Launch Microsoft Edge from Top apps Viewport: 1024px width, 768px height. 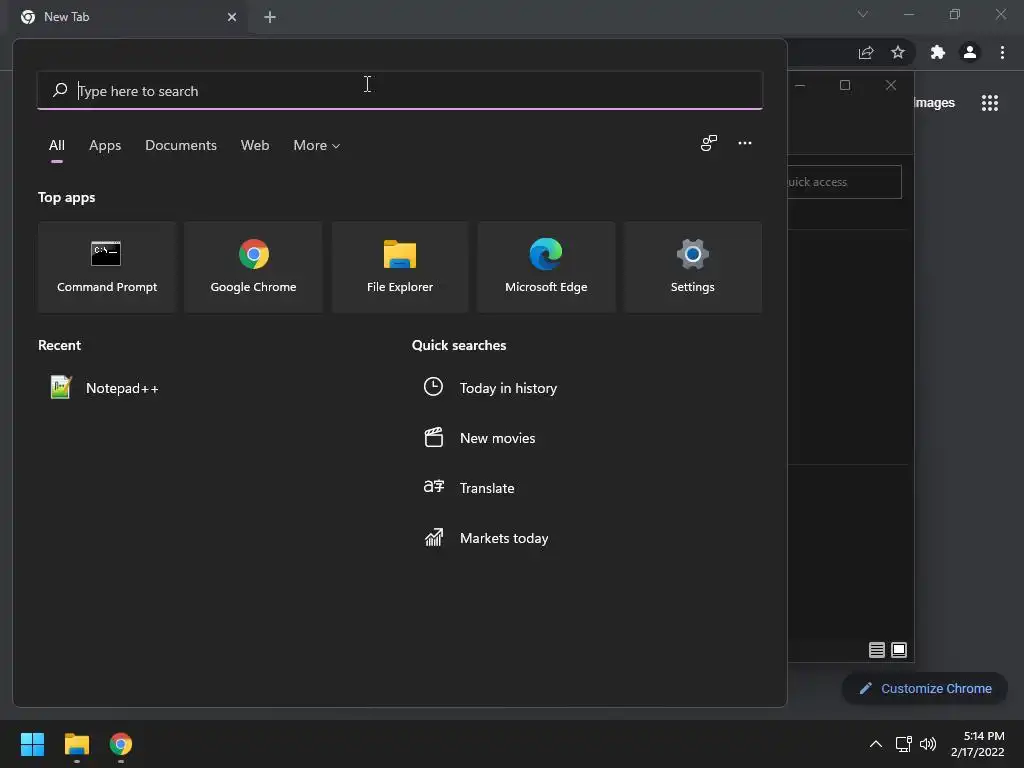(x=546, y=267)
